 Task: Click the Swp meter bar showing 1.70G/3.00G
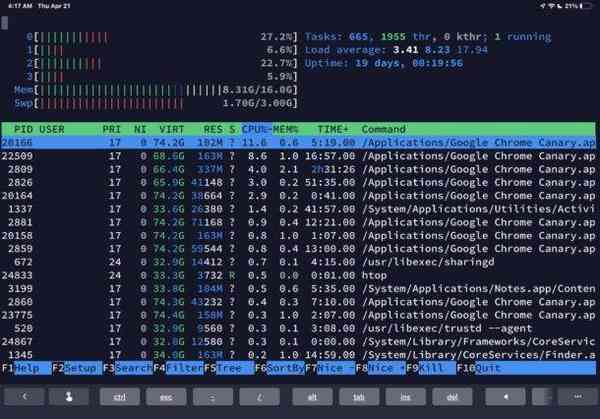click(155, 103)
